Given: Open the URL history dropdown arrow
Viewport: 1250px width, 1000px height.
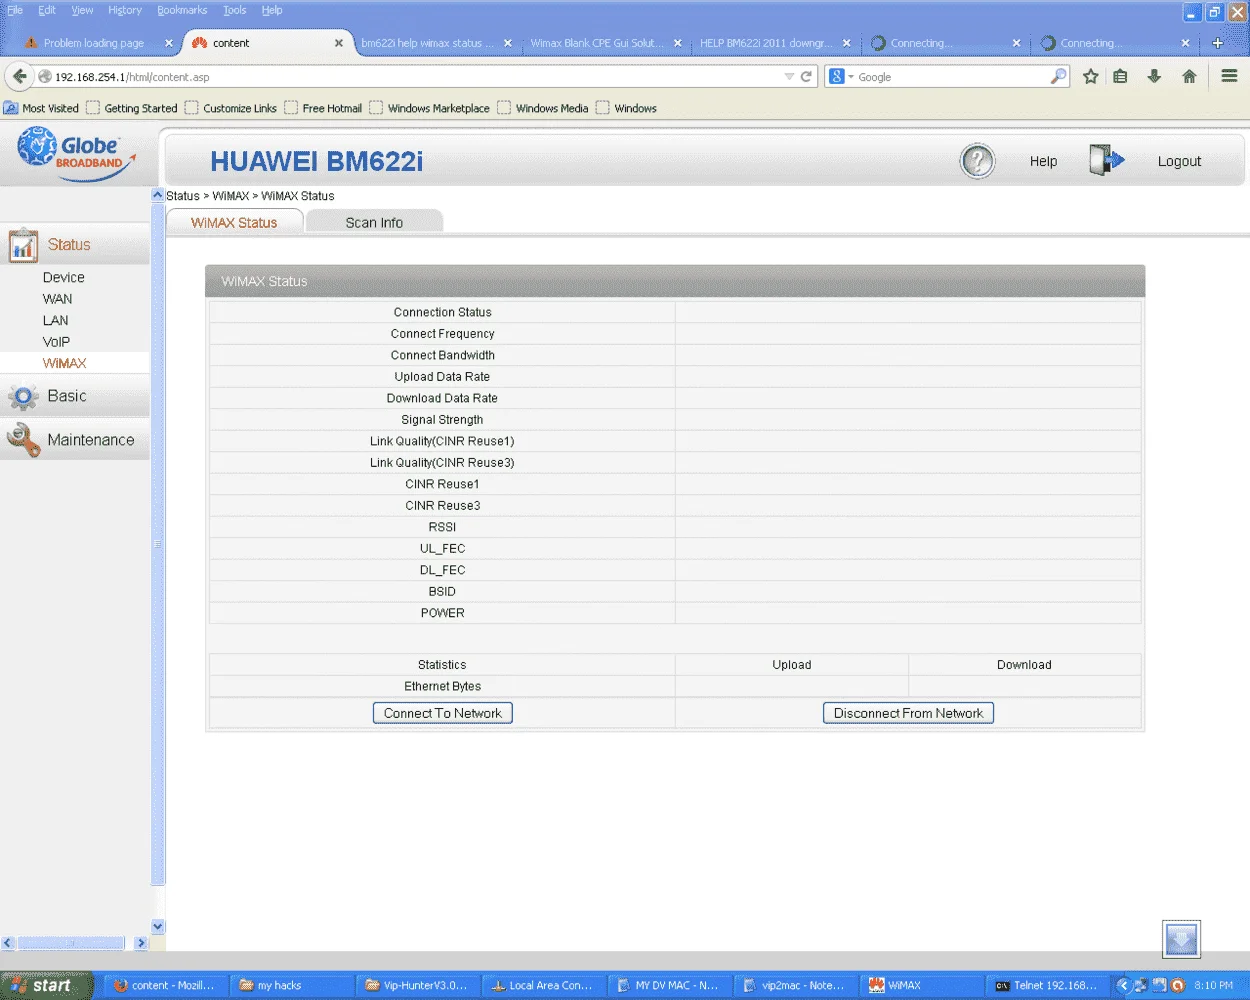Looking at the screenshot, I should coord(789,76).
